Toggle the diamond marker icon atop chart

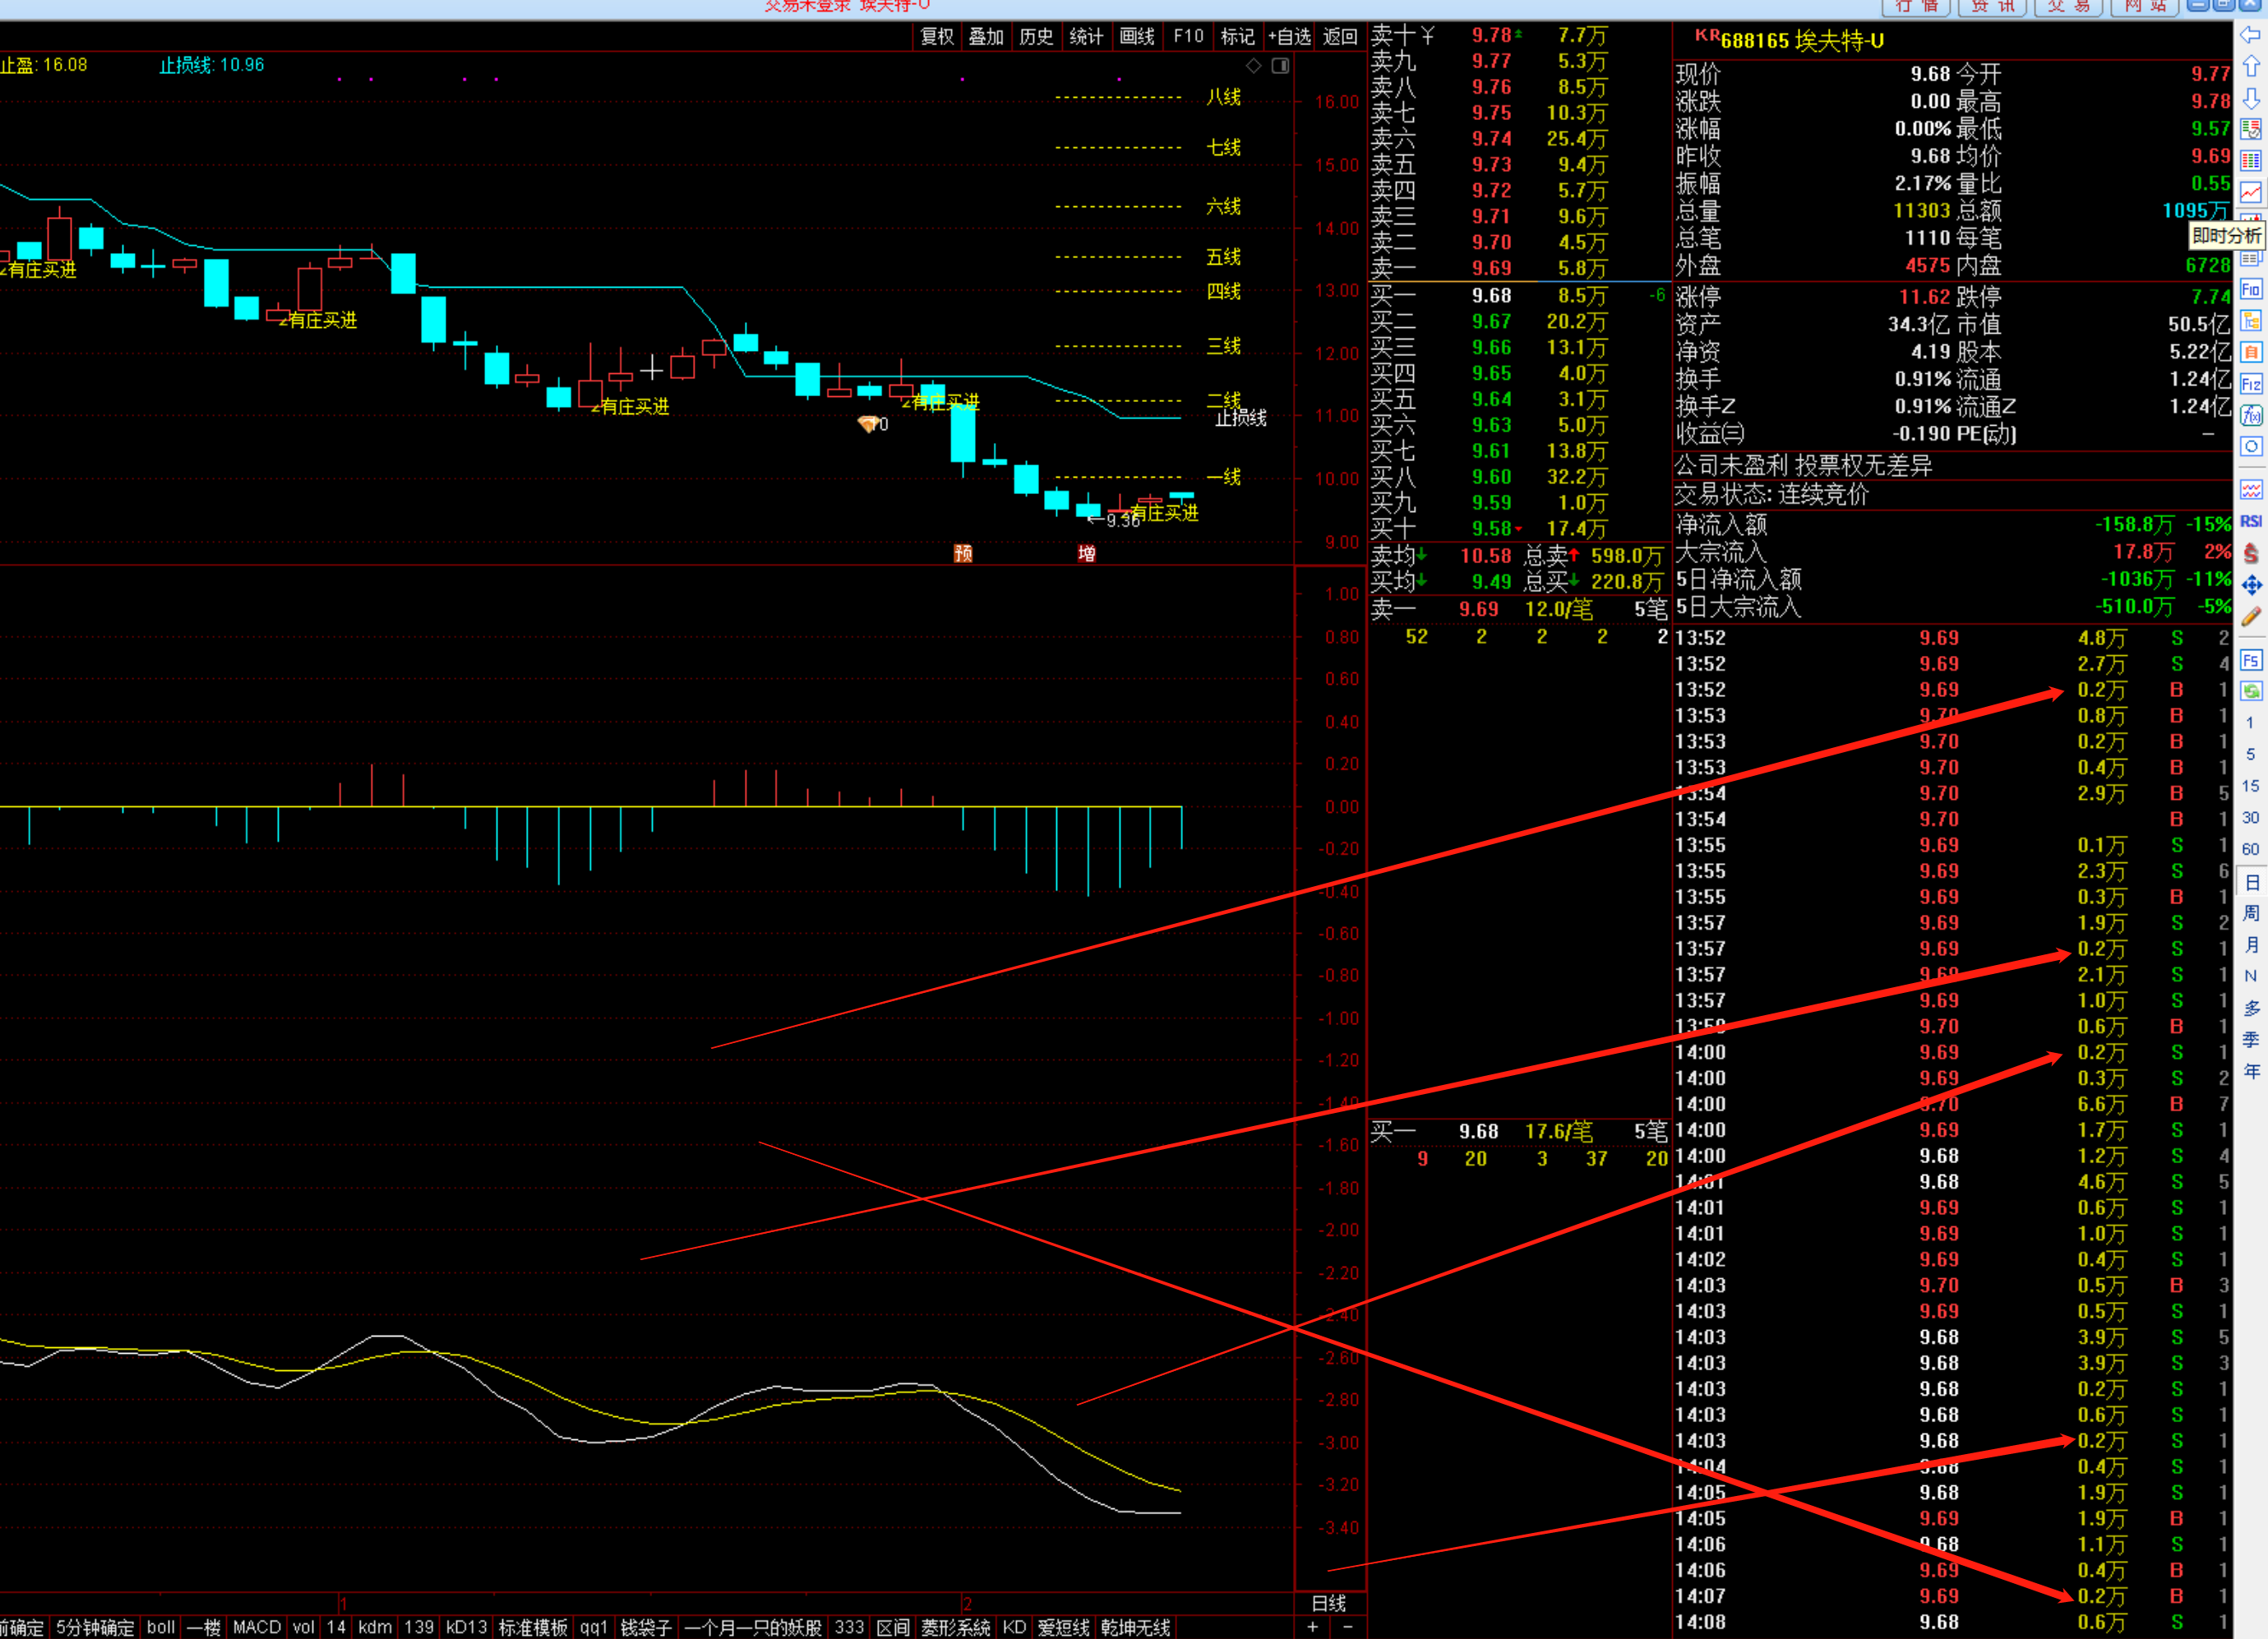tap(1253, 66)
